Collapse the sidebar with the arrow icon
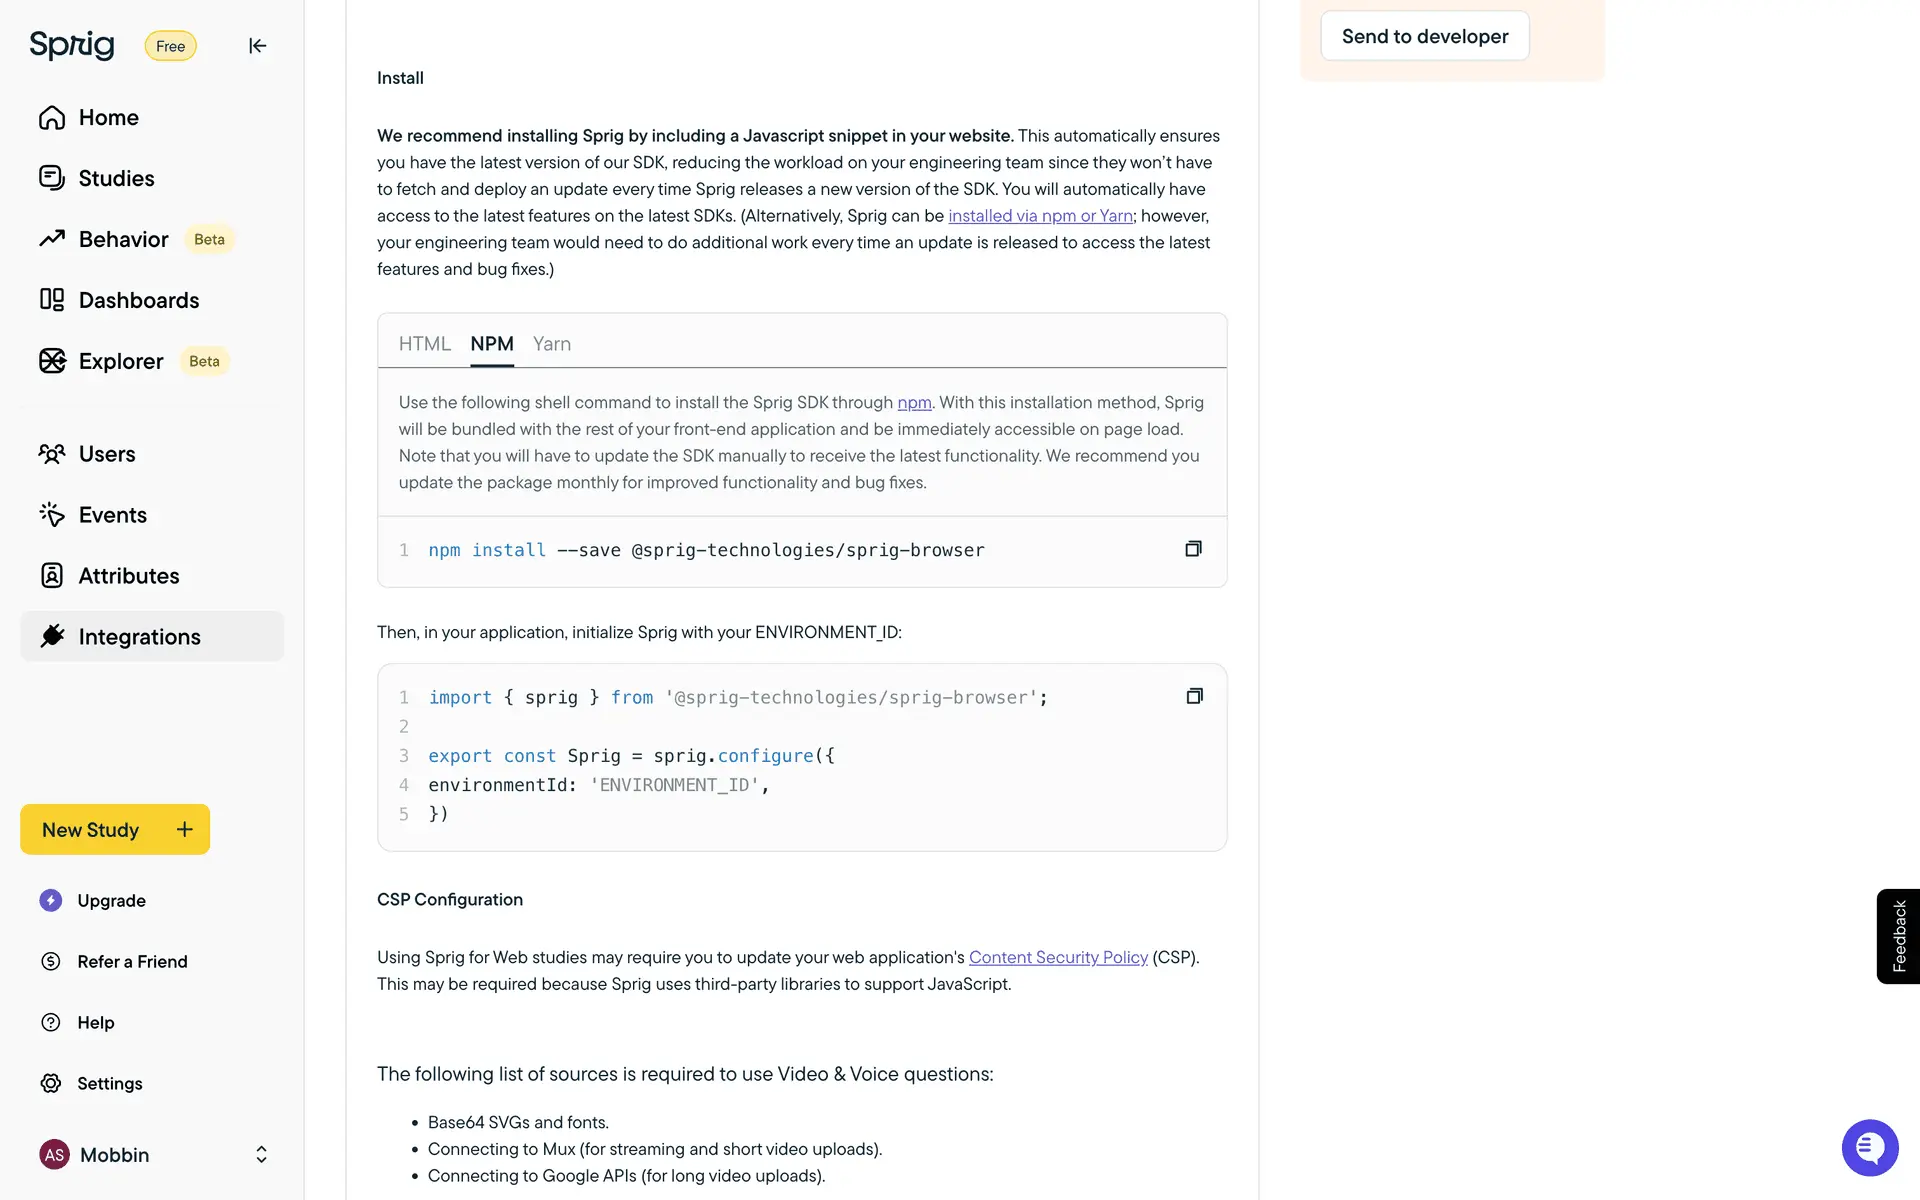Screen dimensions: 1920x1200 point(257,46)
